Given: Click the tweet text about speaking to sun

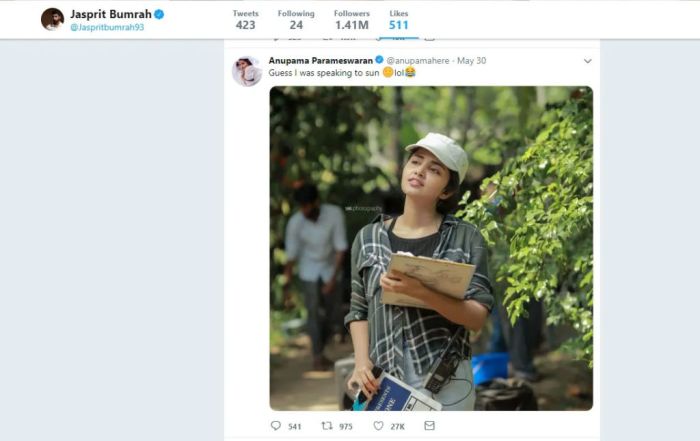Looking at the screenshot, I should tap(342, 73).
